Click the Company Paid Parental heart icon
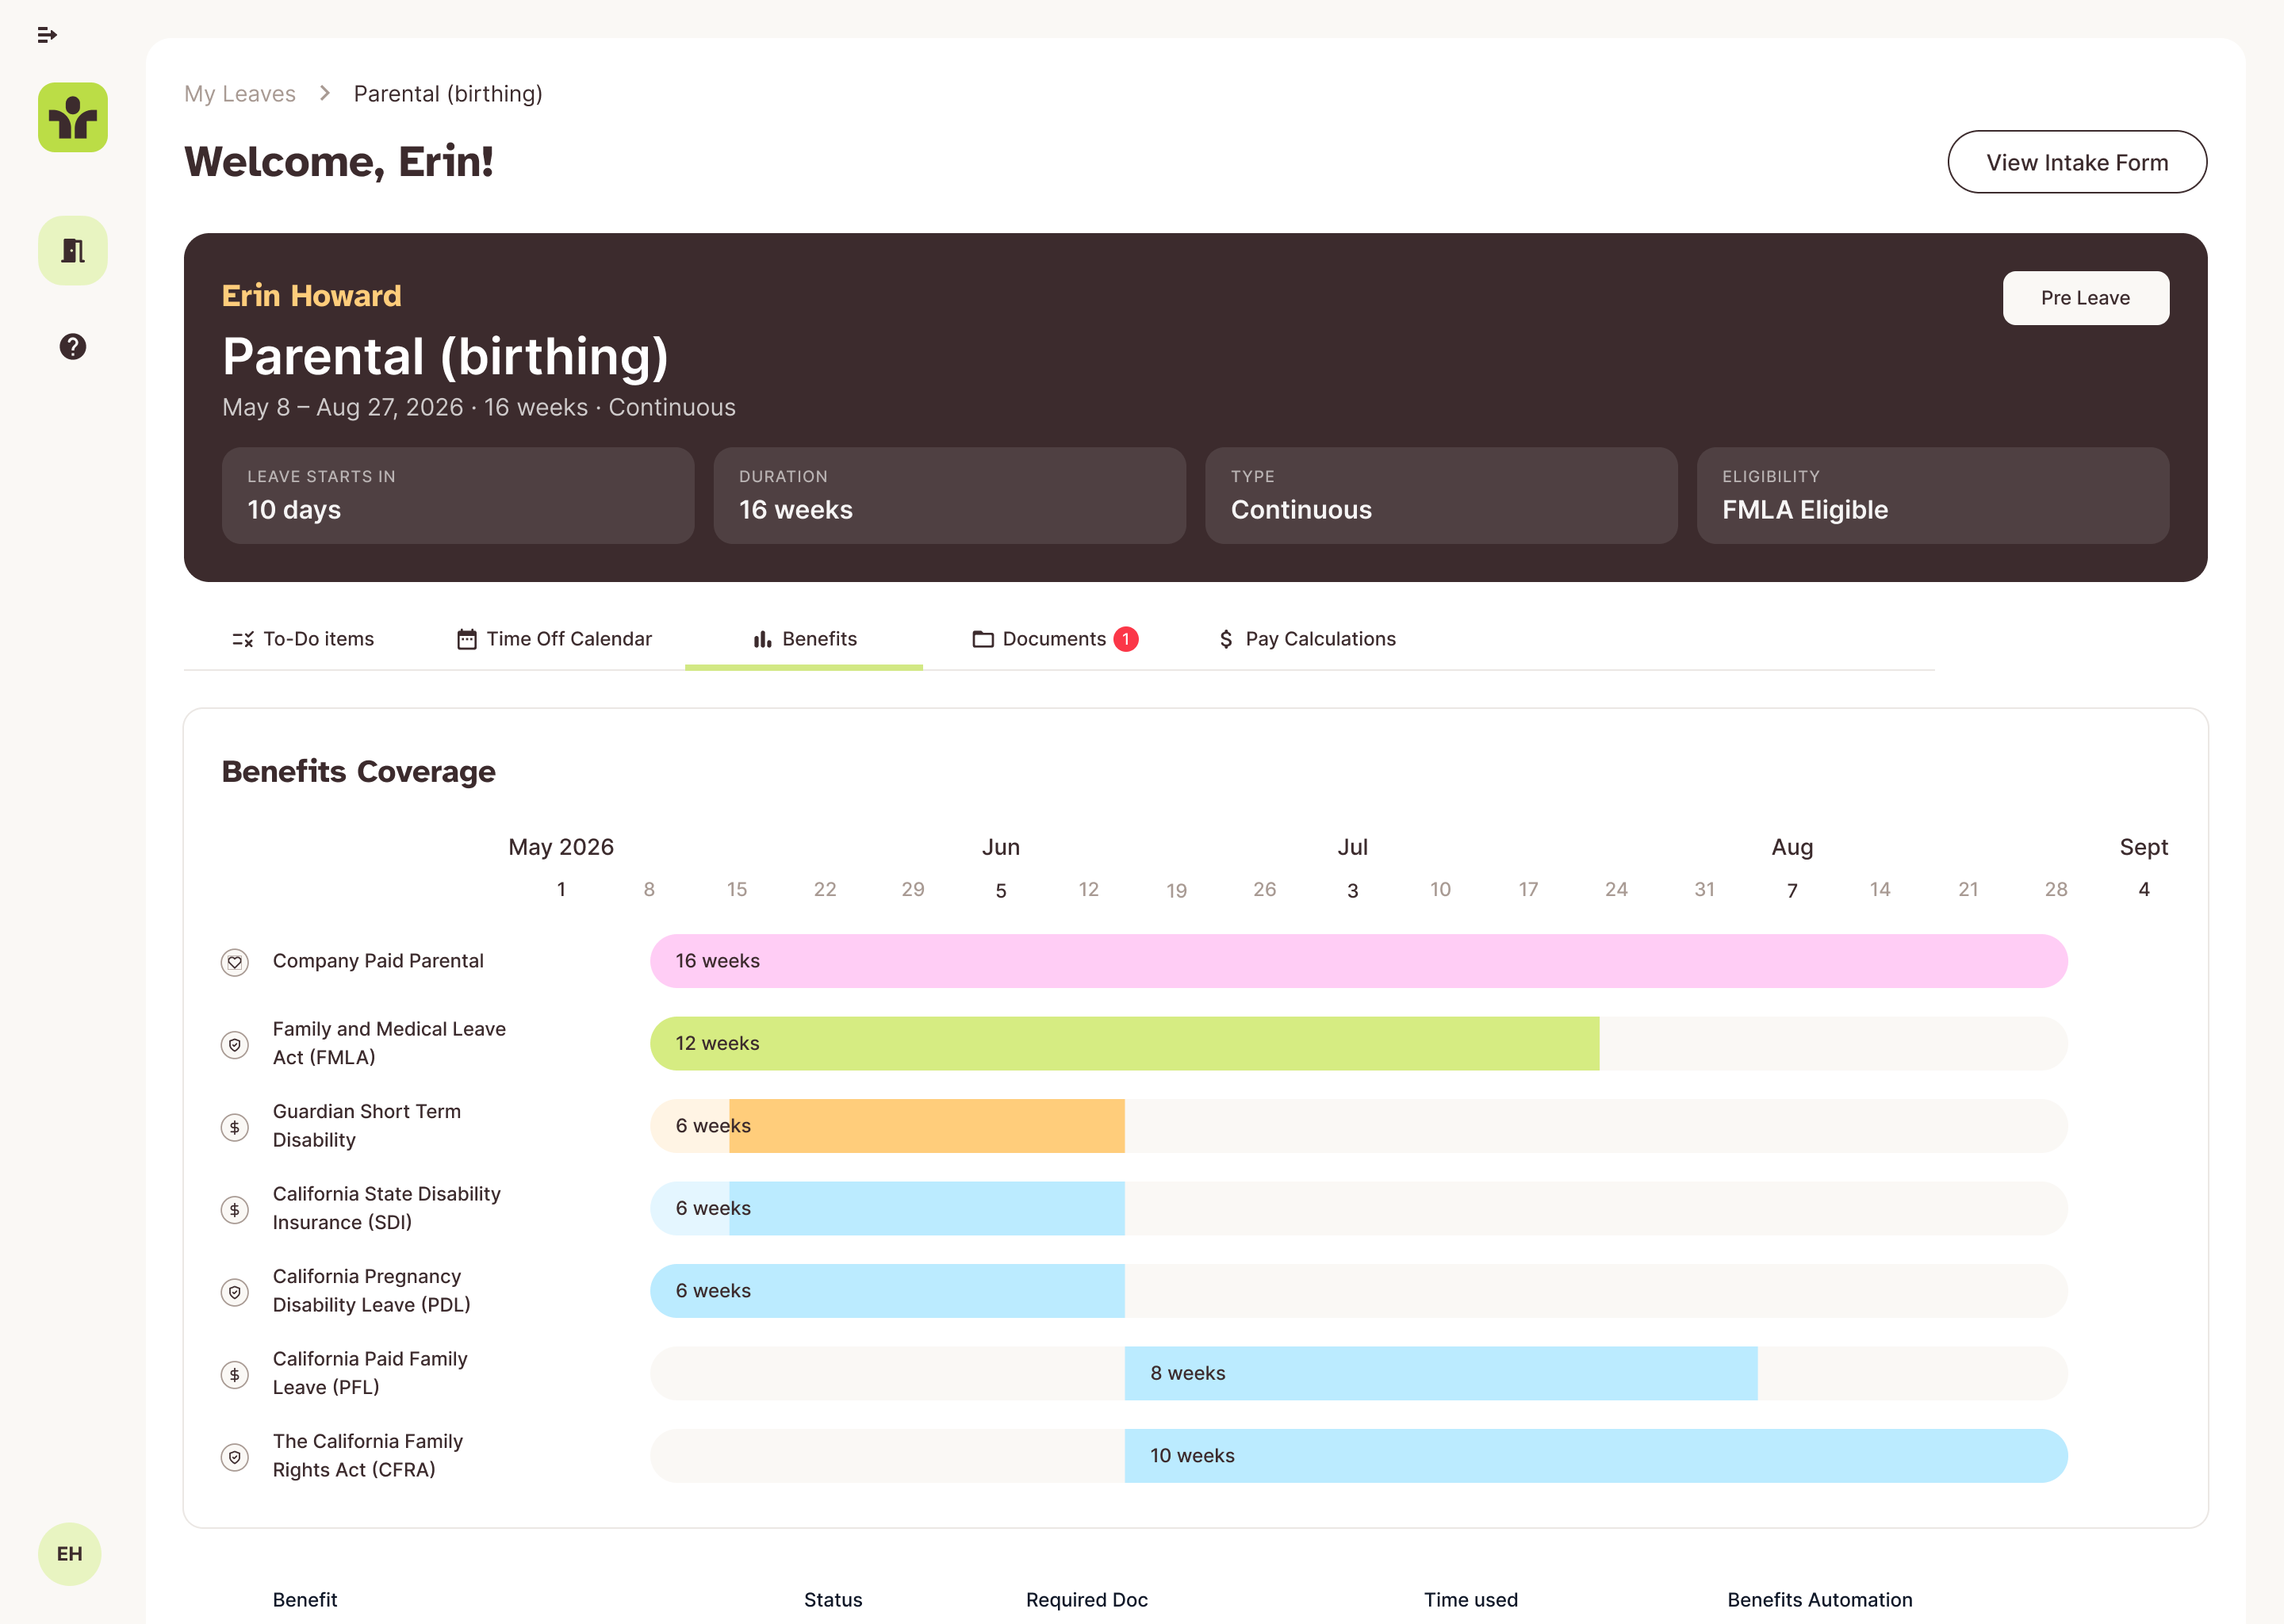The width and height of the screenshot is (2284, 1624). click(235, 962)
